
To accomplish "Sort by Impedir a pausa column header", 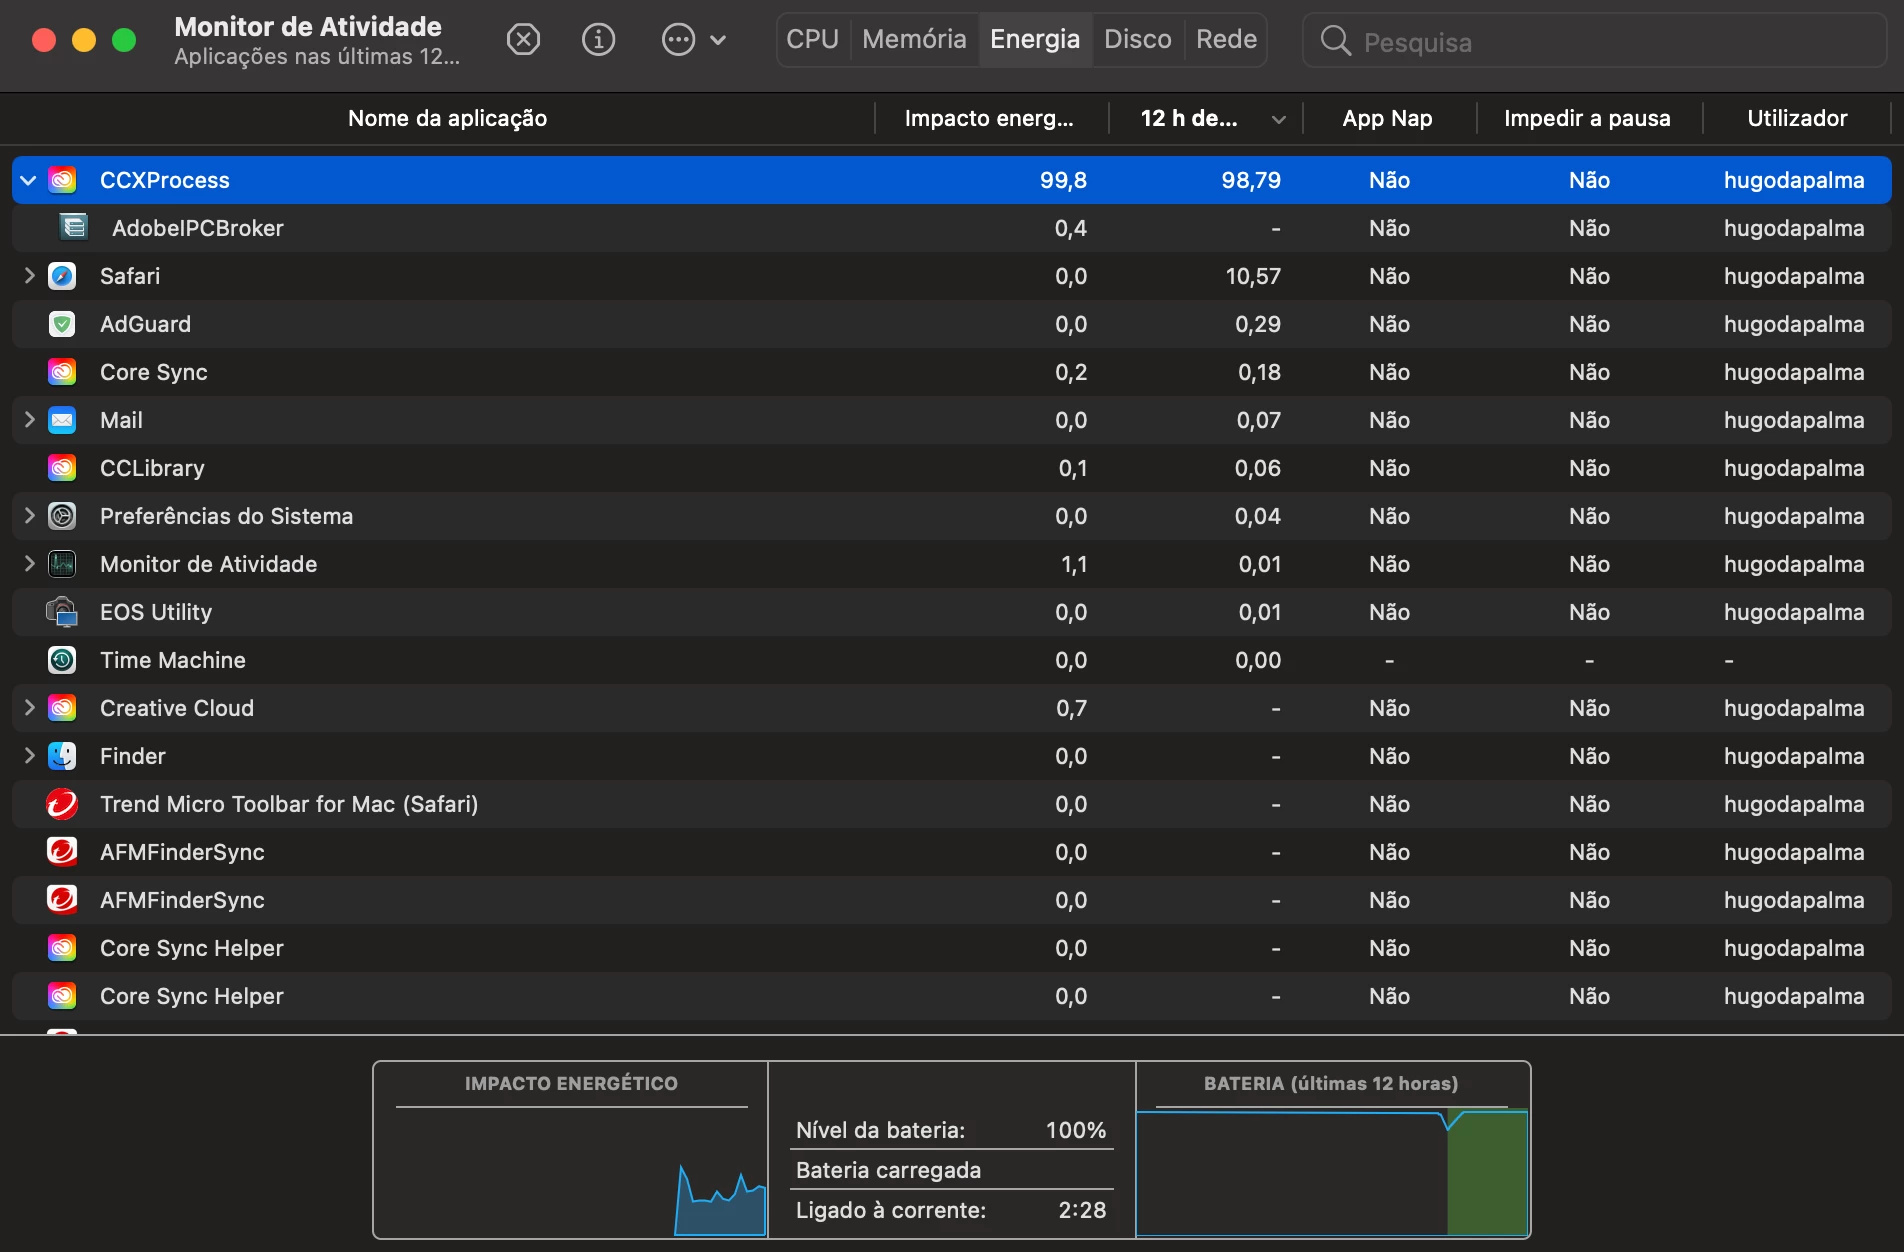I will pos(1587,119).
